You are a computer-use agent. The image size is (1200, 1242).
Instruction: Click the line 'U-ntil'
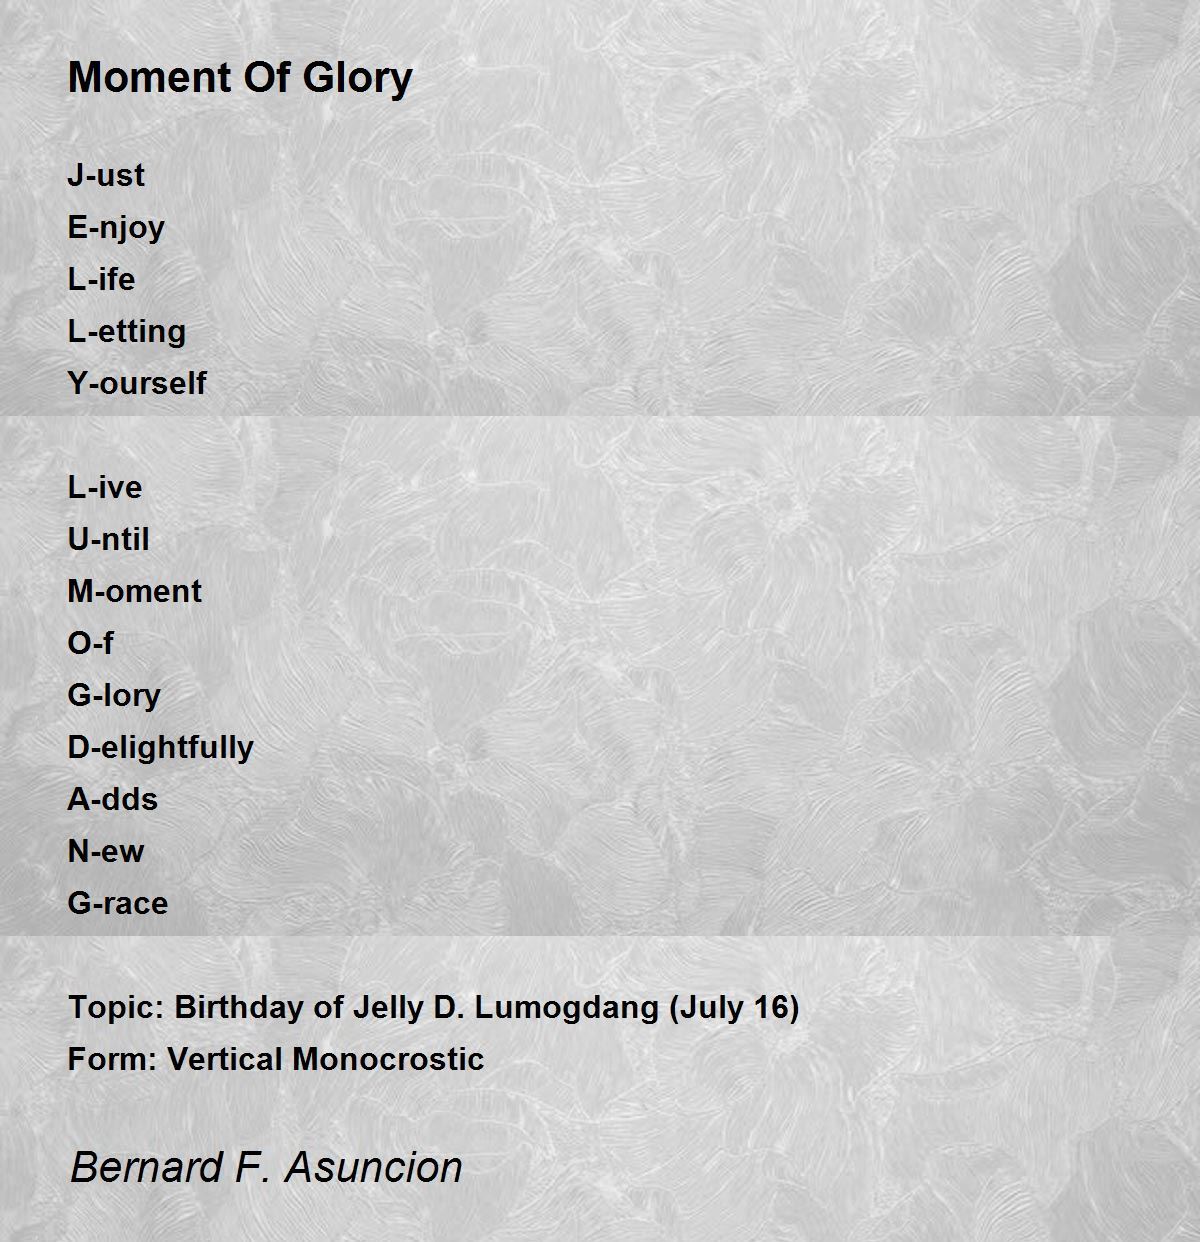coord(108,539)
